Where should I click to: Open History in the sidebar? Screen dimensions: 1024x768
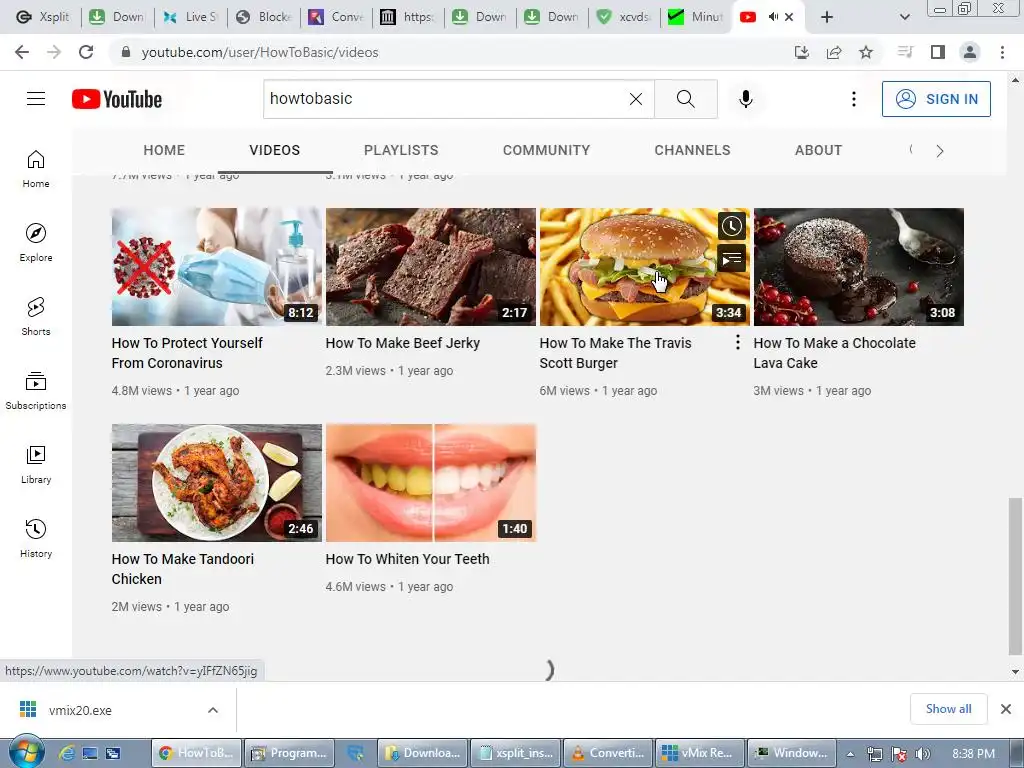click(36, 538)
